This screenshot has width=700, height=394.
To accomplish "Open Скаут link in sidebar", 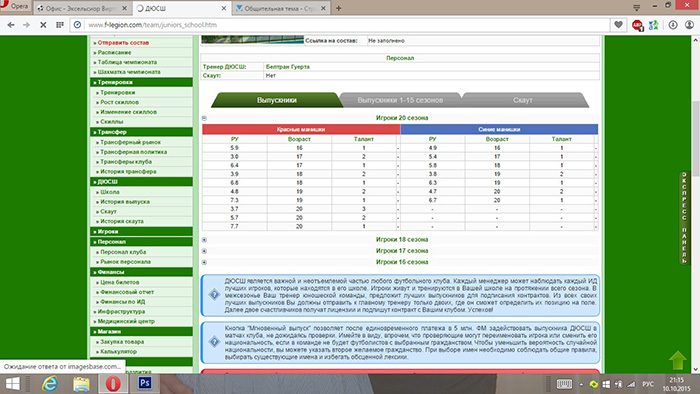I will [108, 212].
